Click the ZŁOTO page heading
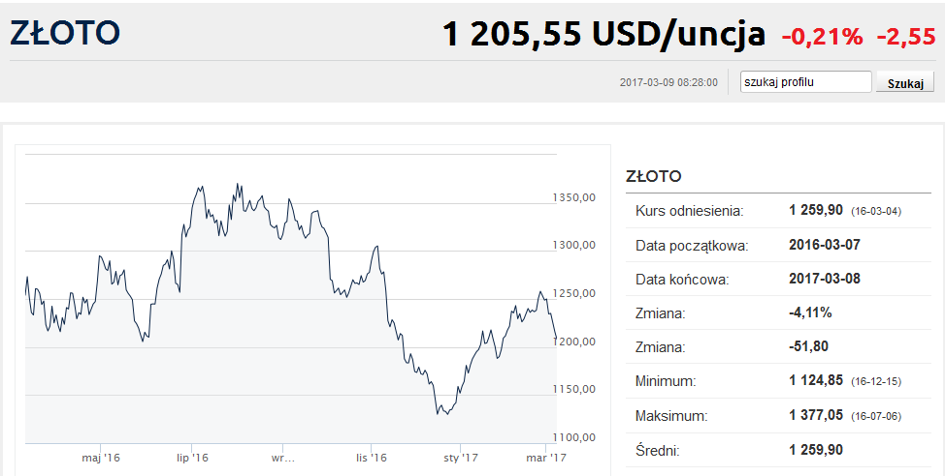Image resolution: width=945 pixels, height=476 pixels. (x=65, y=33)
